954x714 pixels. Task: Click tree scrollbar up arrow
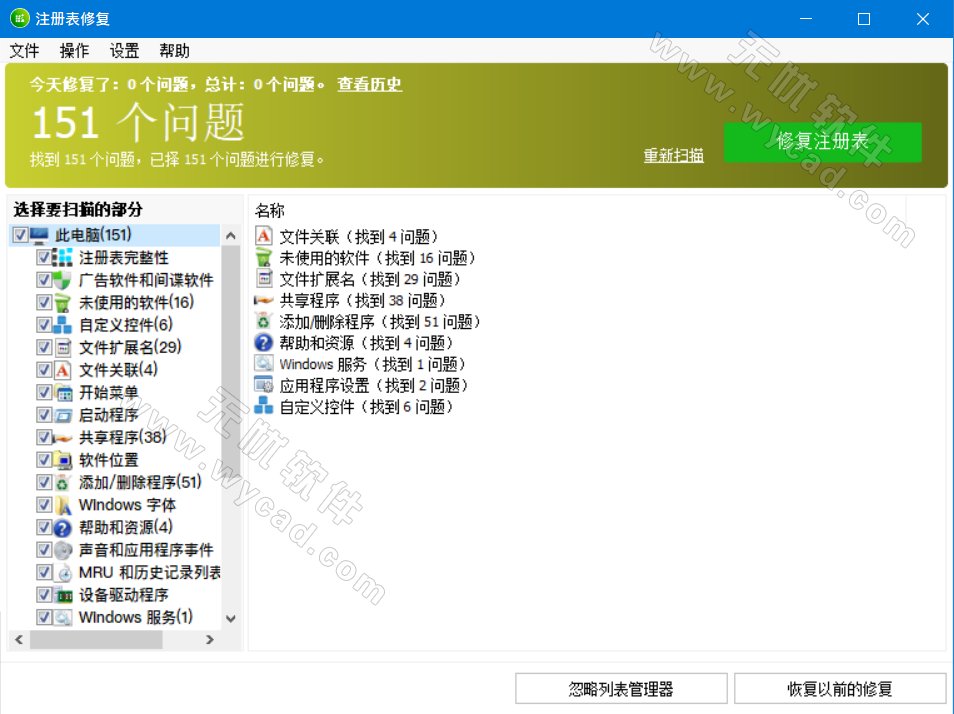231,235
